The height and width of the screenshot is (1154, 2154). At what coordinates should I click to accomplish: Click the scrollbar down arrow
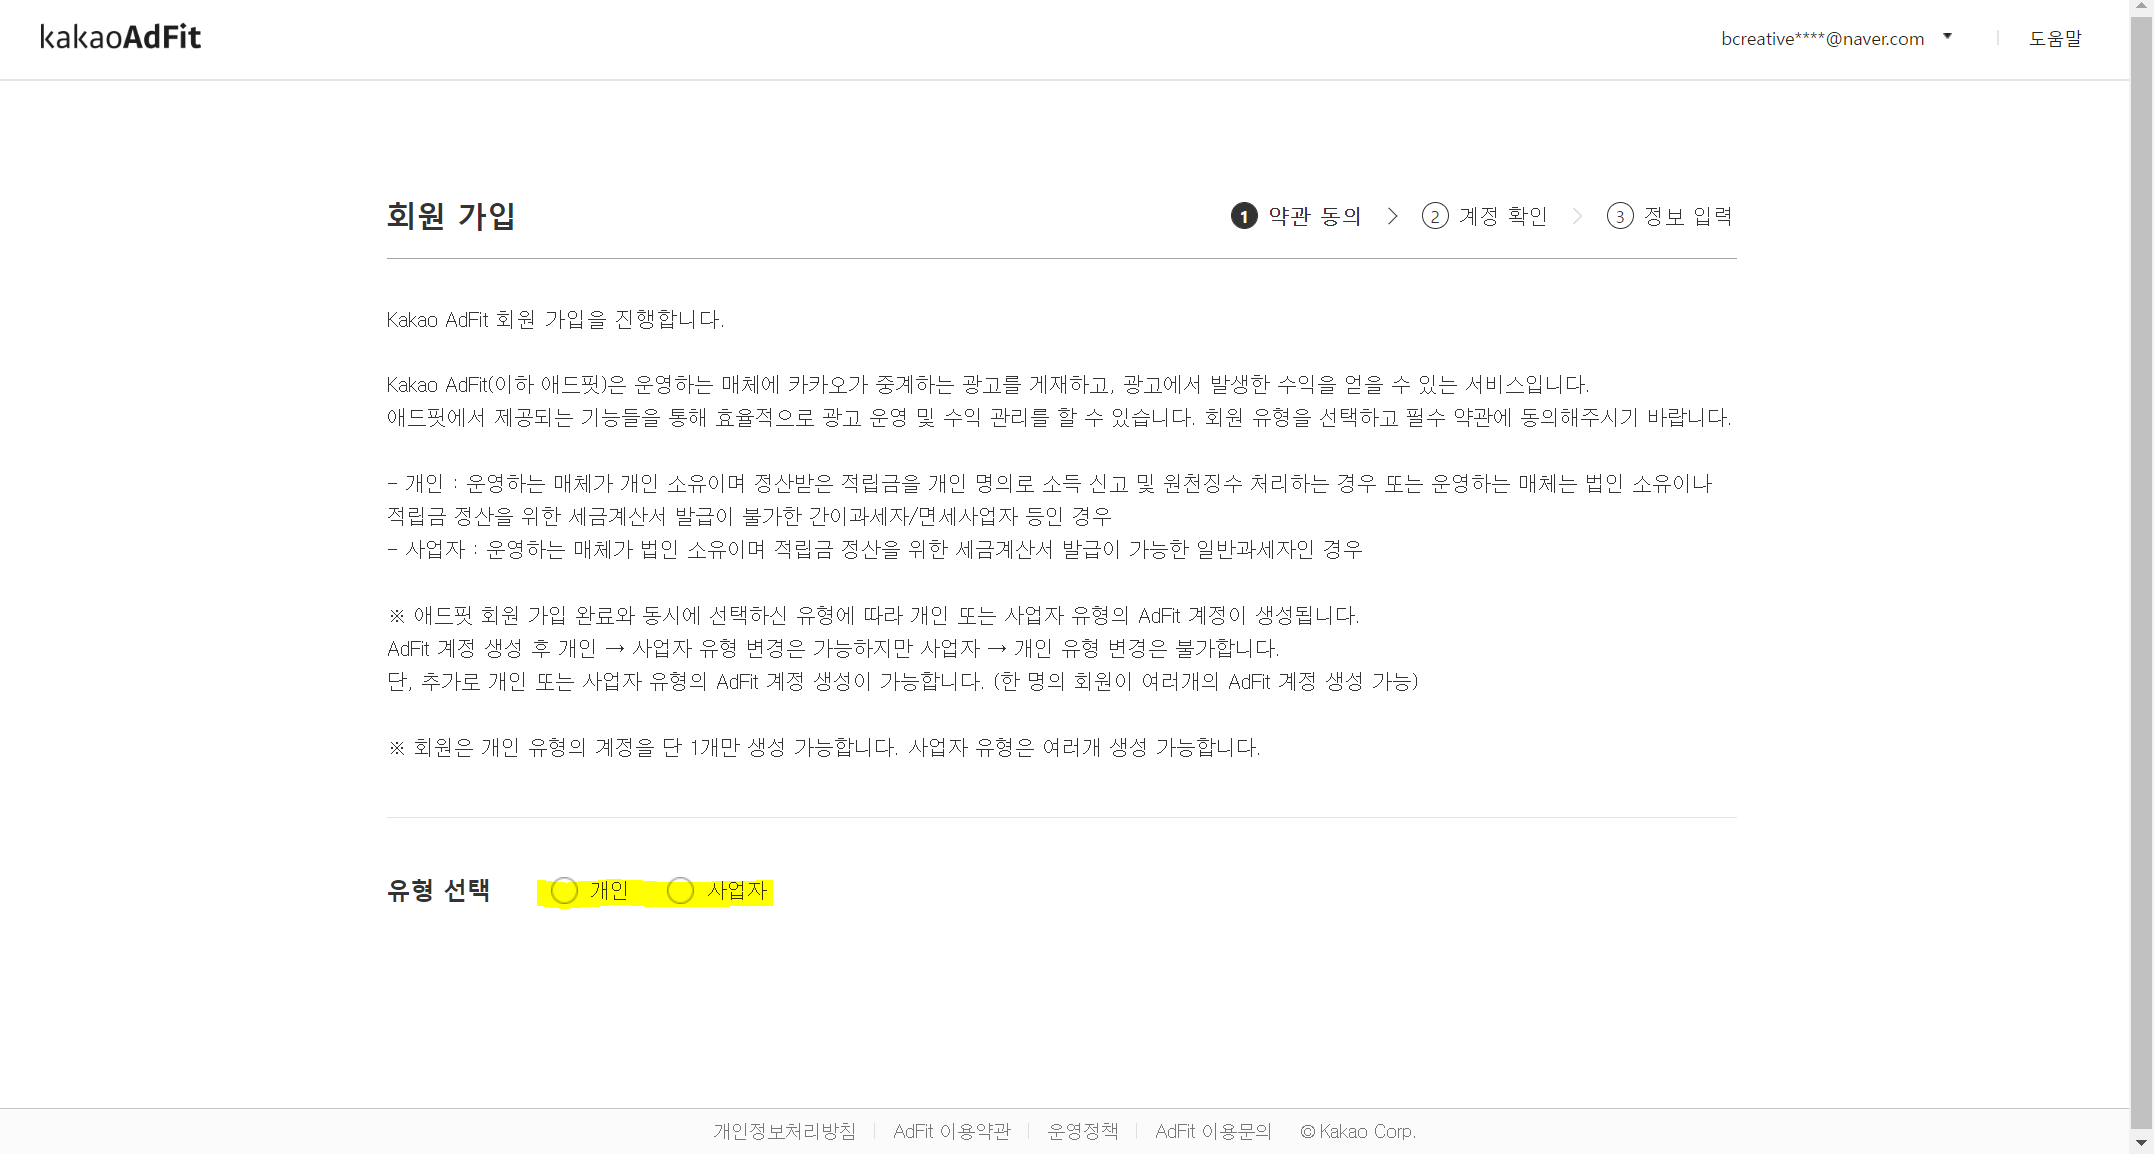coord(2141,1142)
